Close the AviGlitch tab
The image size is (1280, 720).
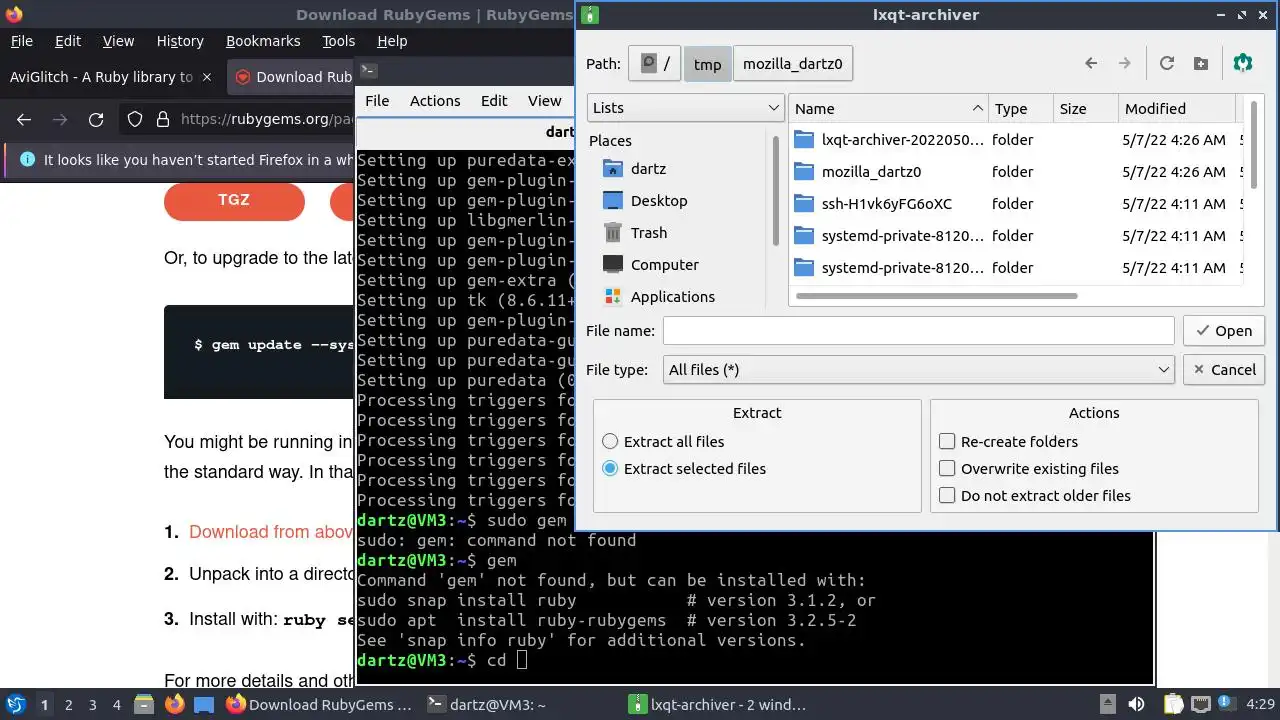pyautogui.click(x=207, y=77)
